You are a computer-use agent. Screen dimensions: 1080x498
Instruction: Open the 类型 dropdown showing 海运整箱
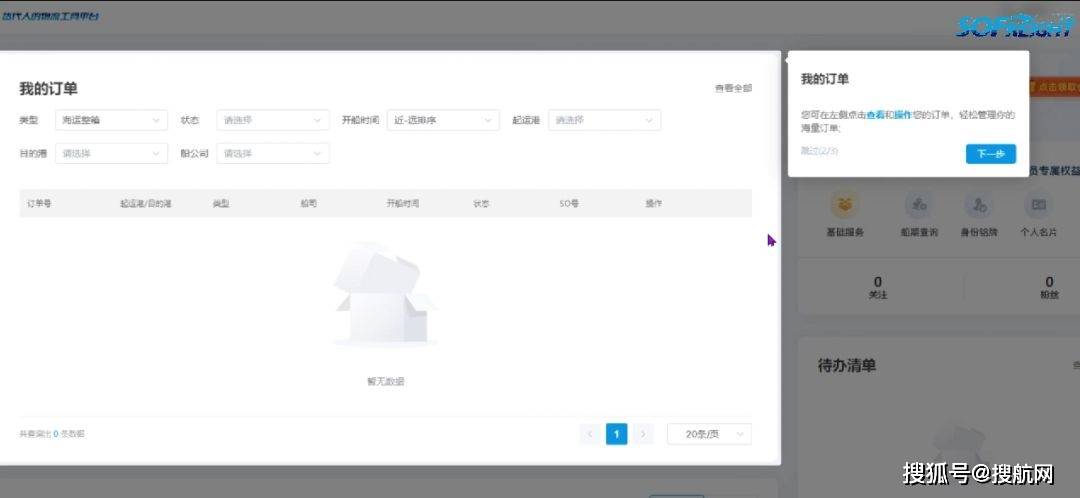pos(111,120)
